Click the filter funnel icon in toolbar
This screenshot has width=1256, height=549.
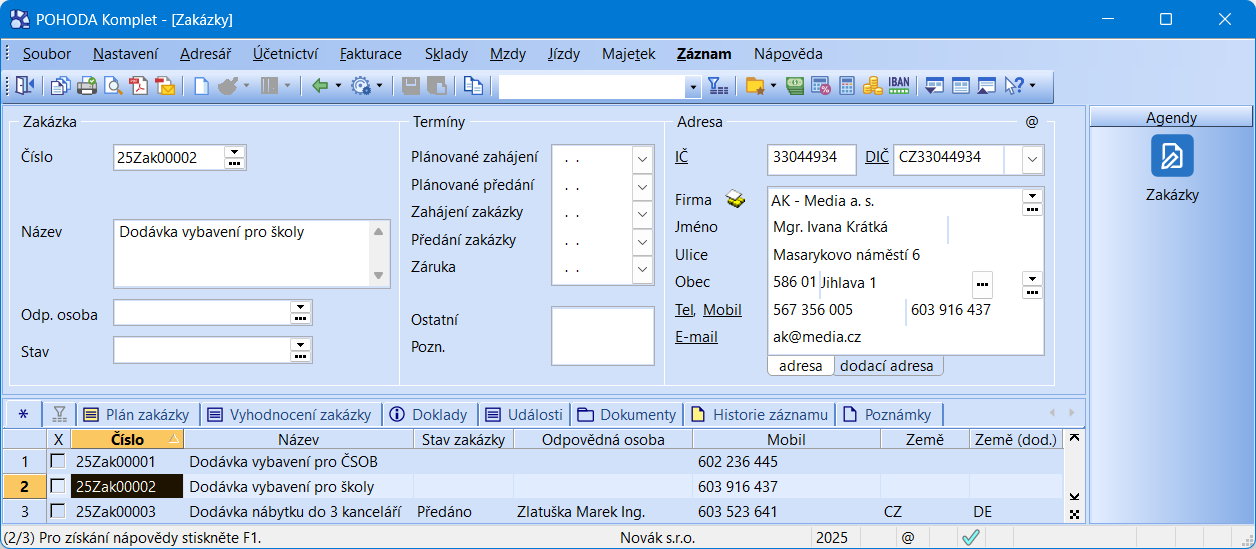coord(718,86)
